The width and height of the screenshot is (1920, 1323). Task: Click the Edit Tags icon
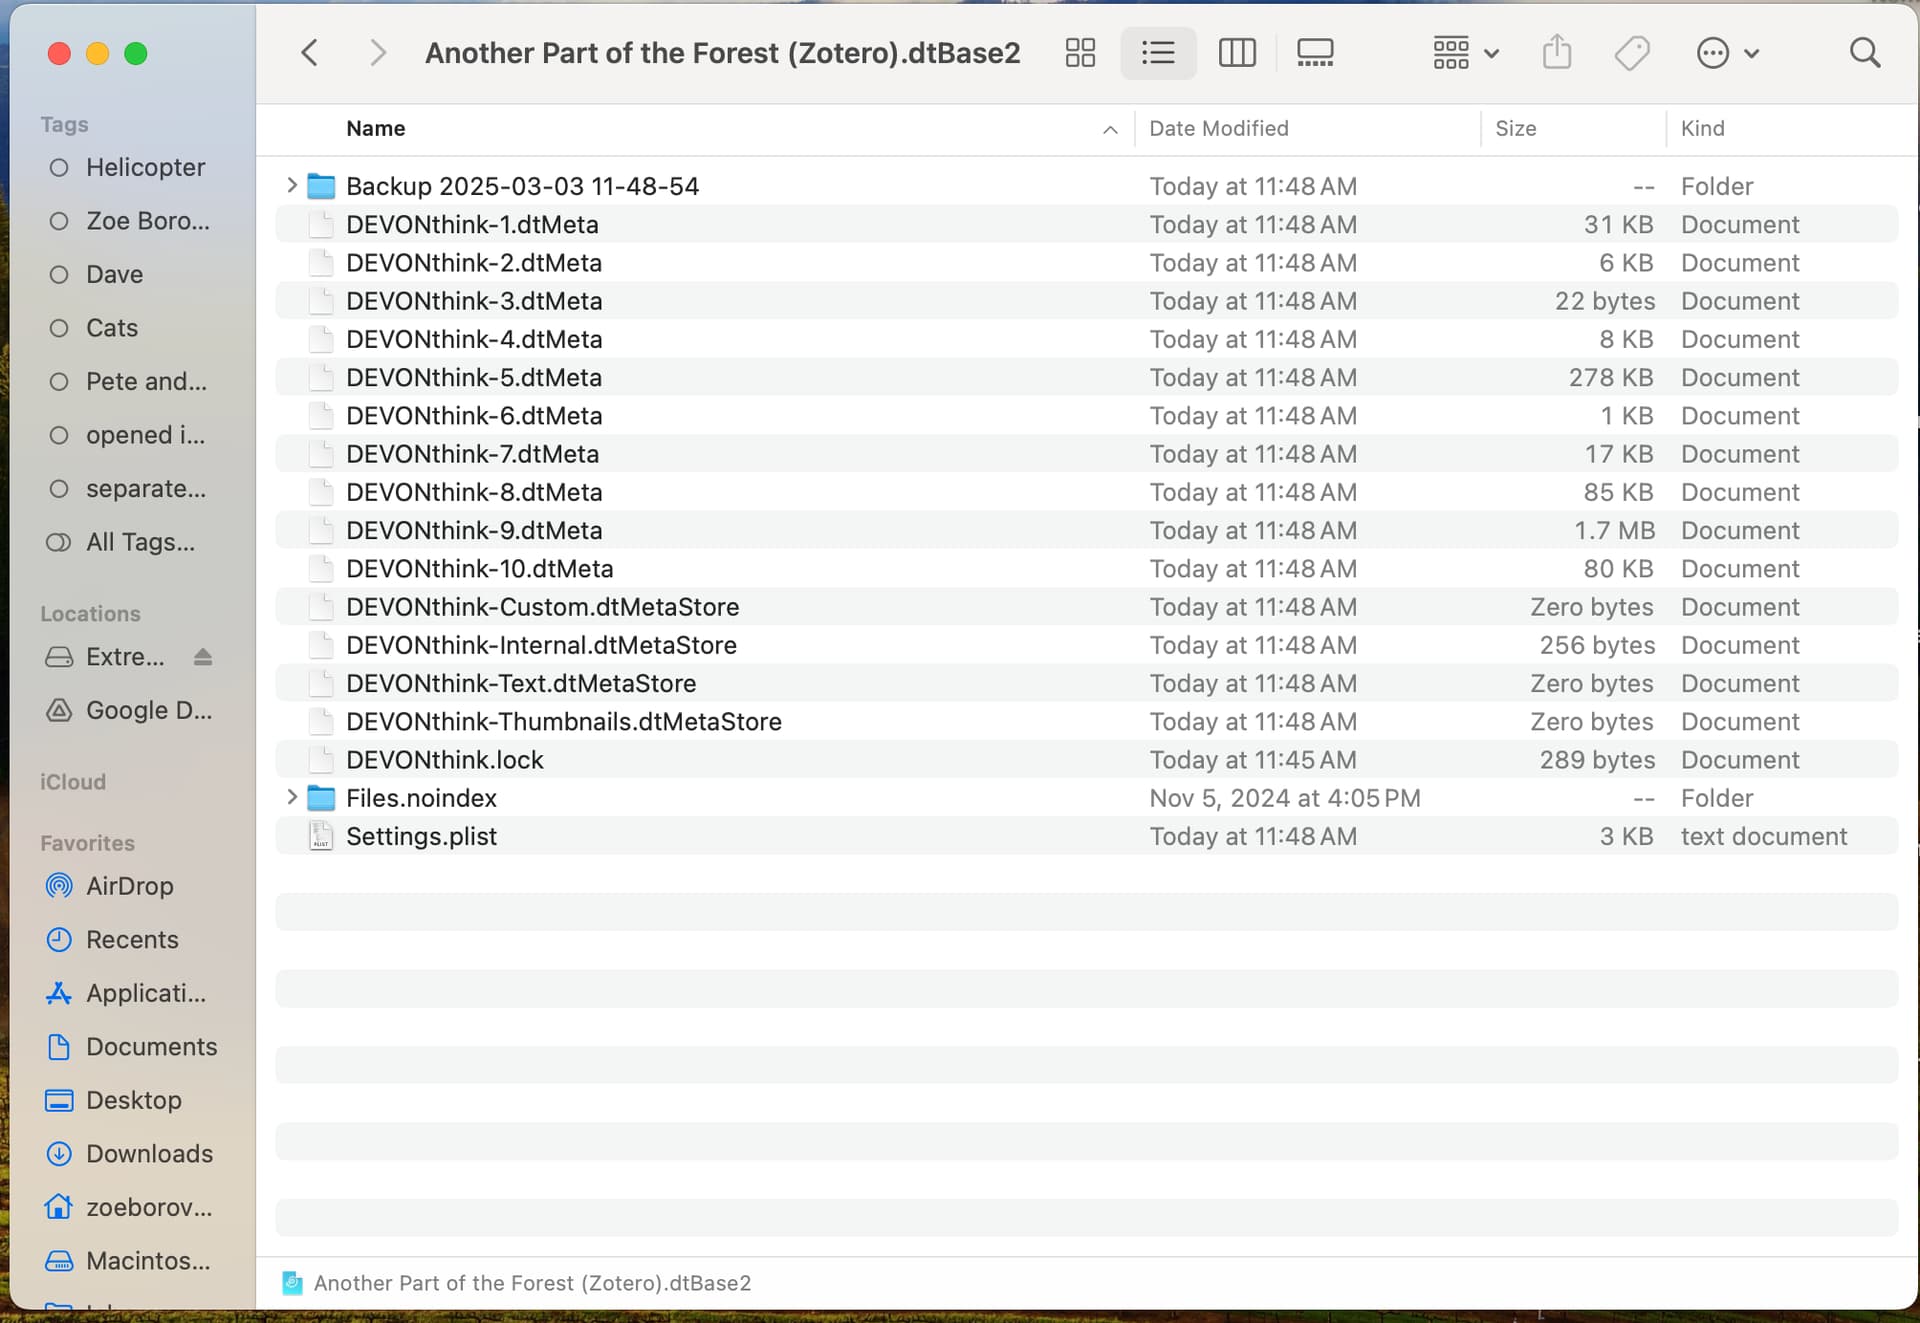(1632, 53)
